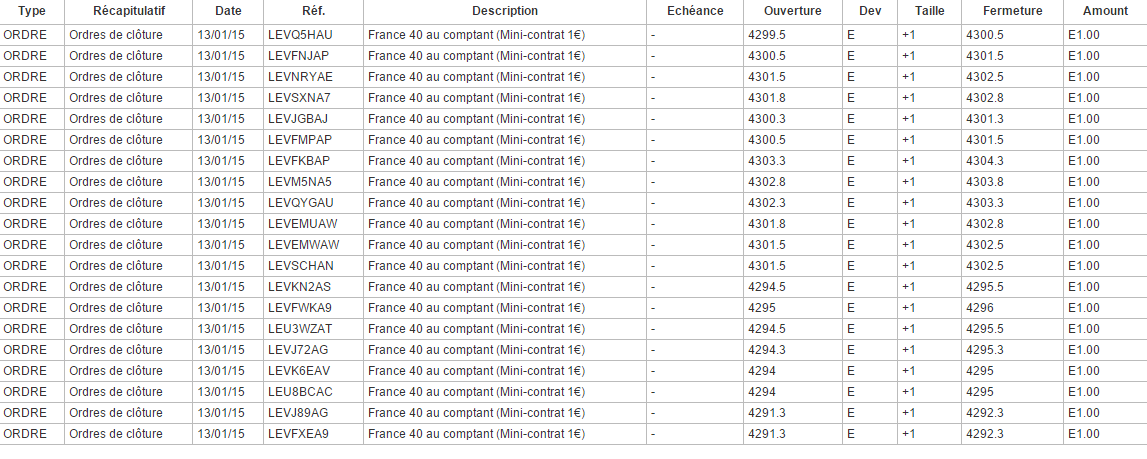Viewport: 1147px width, 459px height.
Task: Click reference LEVM5NA5 in the table
Action: (x=300, y=182)
